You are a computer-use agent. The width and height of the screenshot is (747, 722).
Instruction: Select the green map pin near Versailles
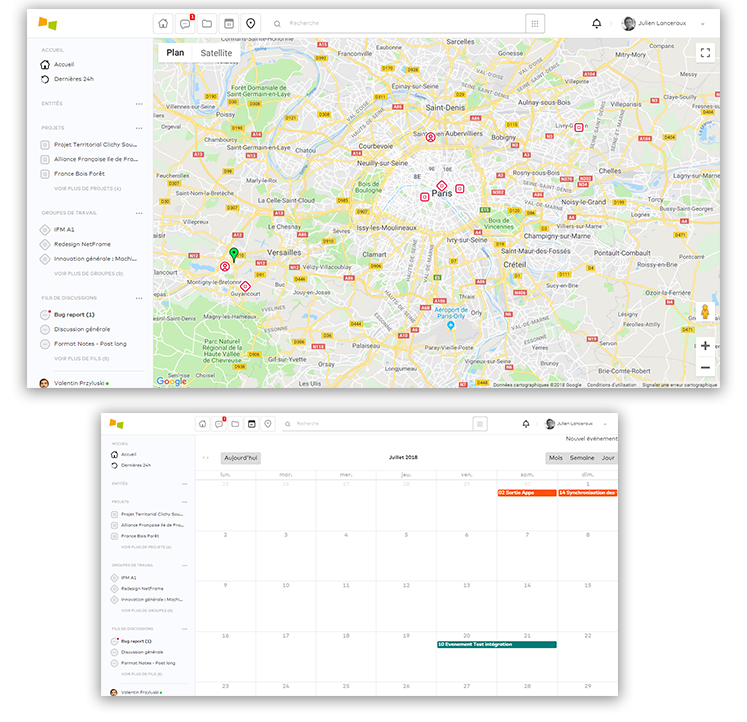point(233,254)
